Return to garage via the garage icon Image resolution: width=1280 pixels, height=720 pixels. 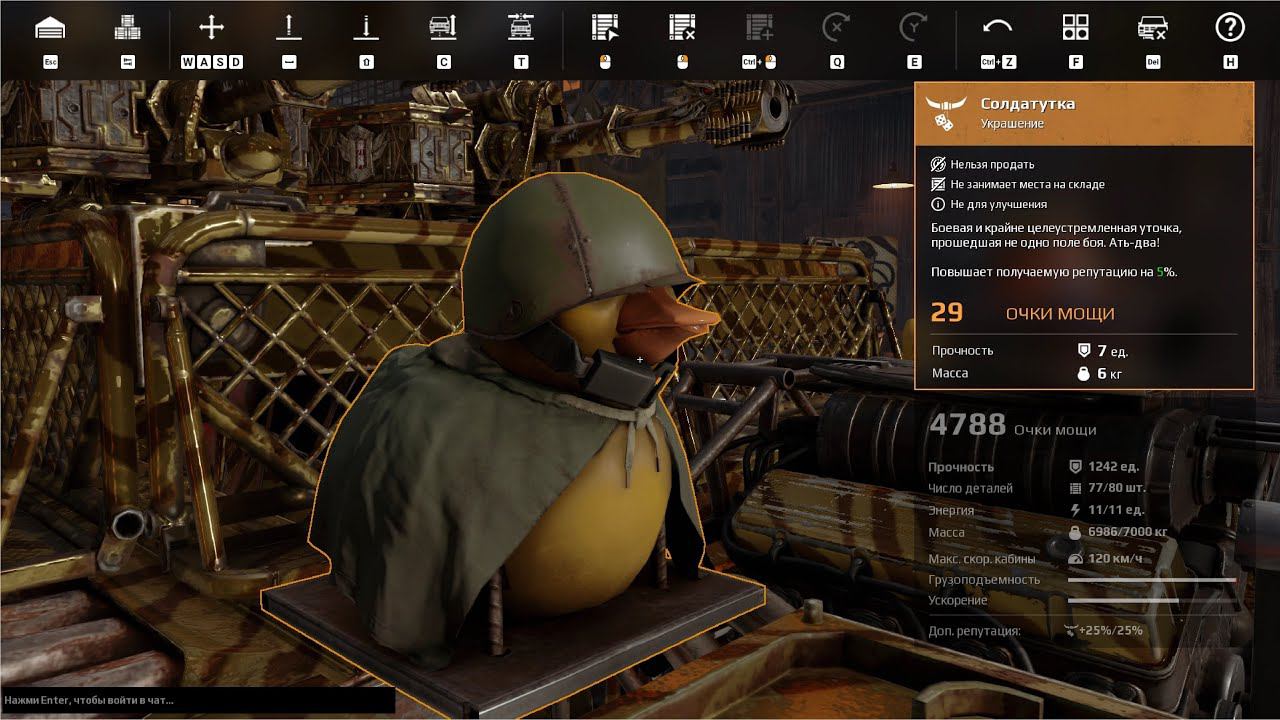(50, 28)
